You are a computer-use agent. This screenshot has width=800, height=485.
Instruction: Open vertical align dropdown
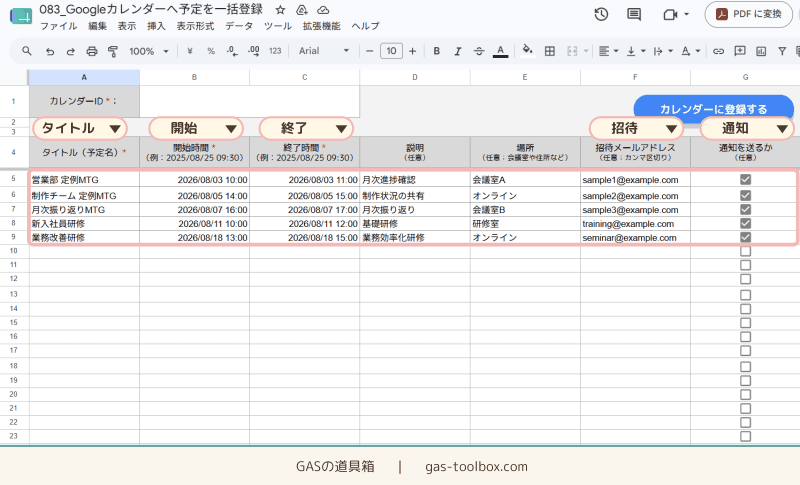point(636,51)
